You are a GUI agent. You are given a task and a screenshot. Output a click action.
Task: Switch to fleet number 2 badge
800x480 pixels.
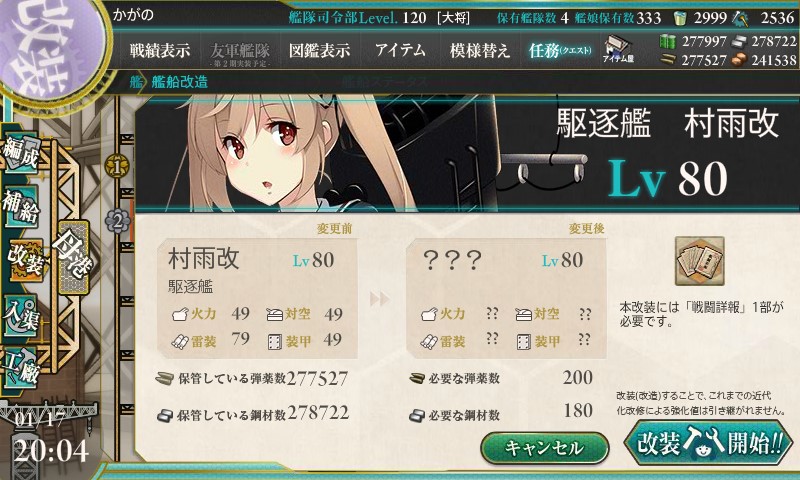117,221
